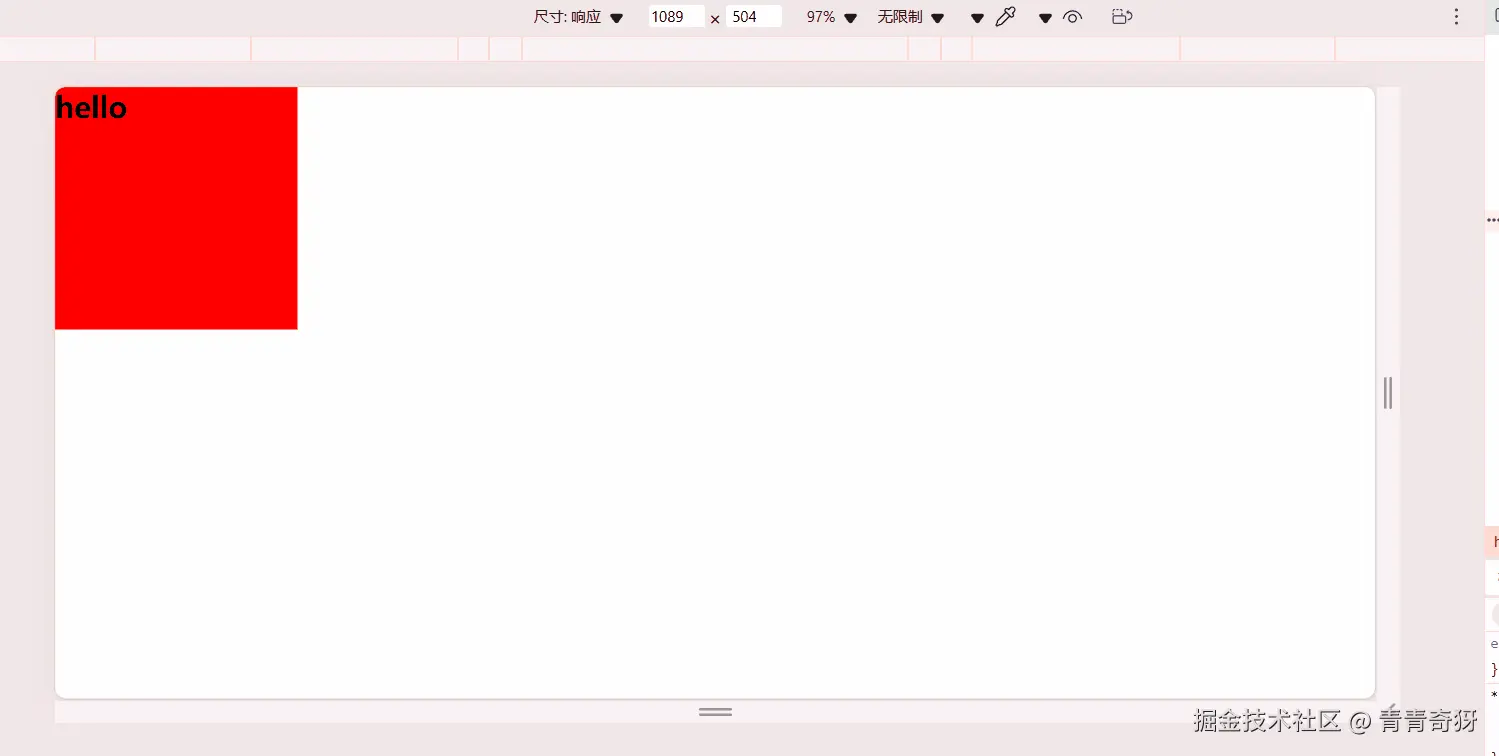Image resolution: width=1499 pixels, height=756 pixels.
Task: Click the horizontal resize handle below viewport
Action: click(715, 712)
